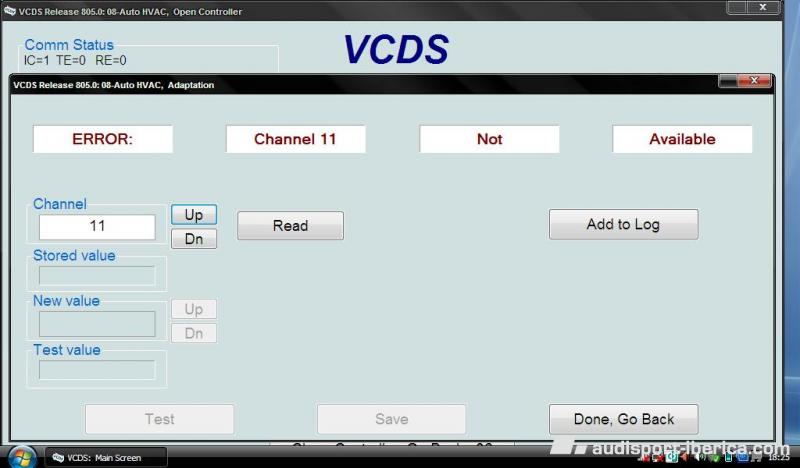Click Done, Go Back
This screenshot has width=800, height=468.
point(623,419)
